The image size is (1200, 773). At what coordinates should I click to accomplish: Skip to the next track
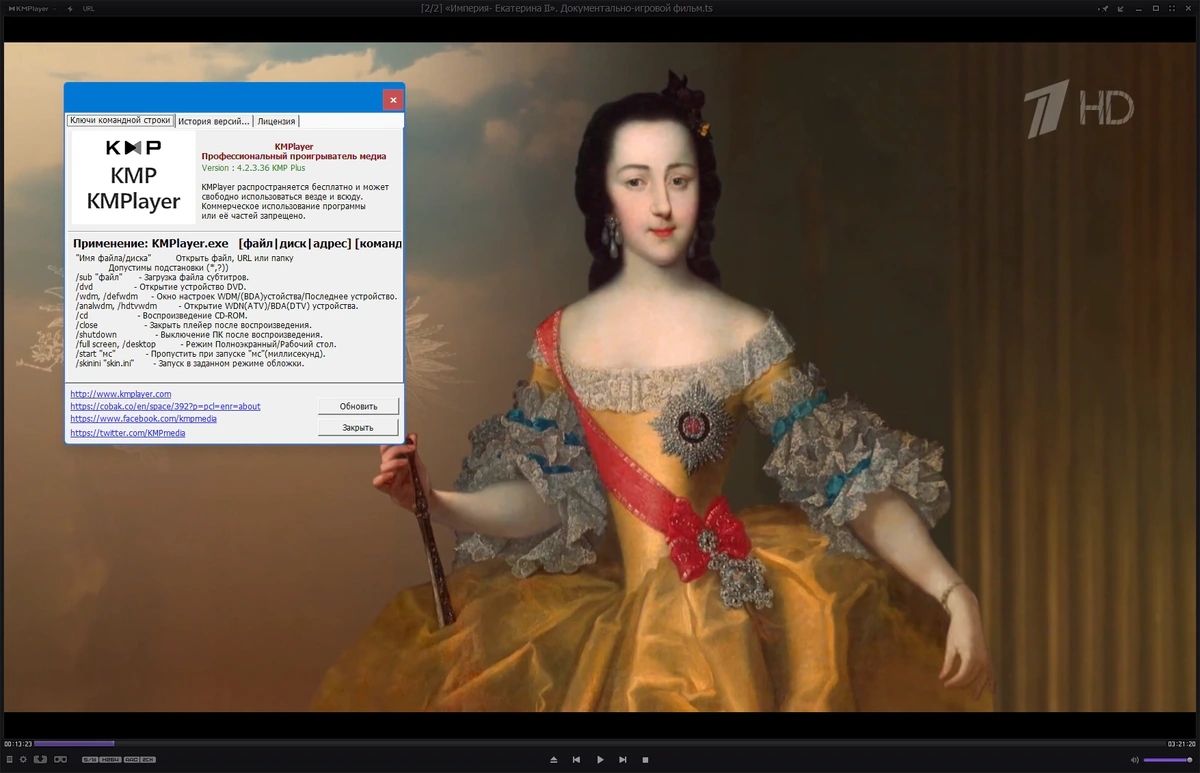tap(623, 760)
